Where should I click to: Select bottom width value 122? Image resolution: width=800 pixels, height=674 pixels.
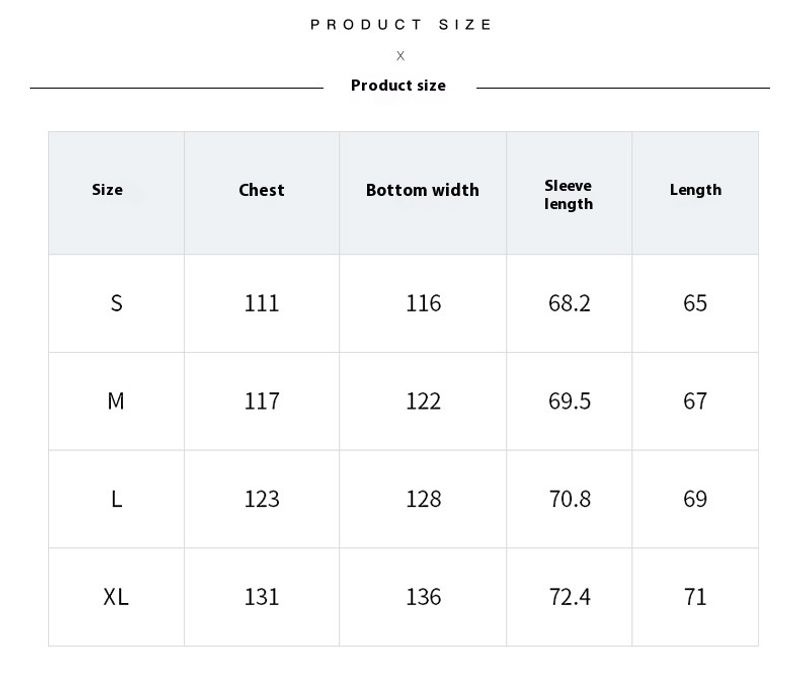coord(423,401)
